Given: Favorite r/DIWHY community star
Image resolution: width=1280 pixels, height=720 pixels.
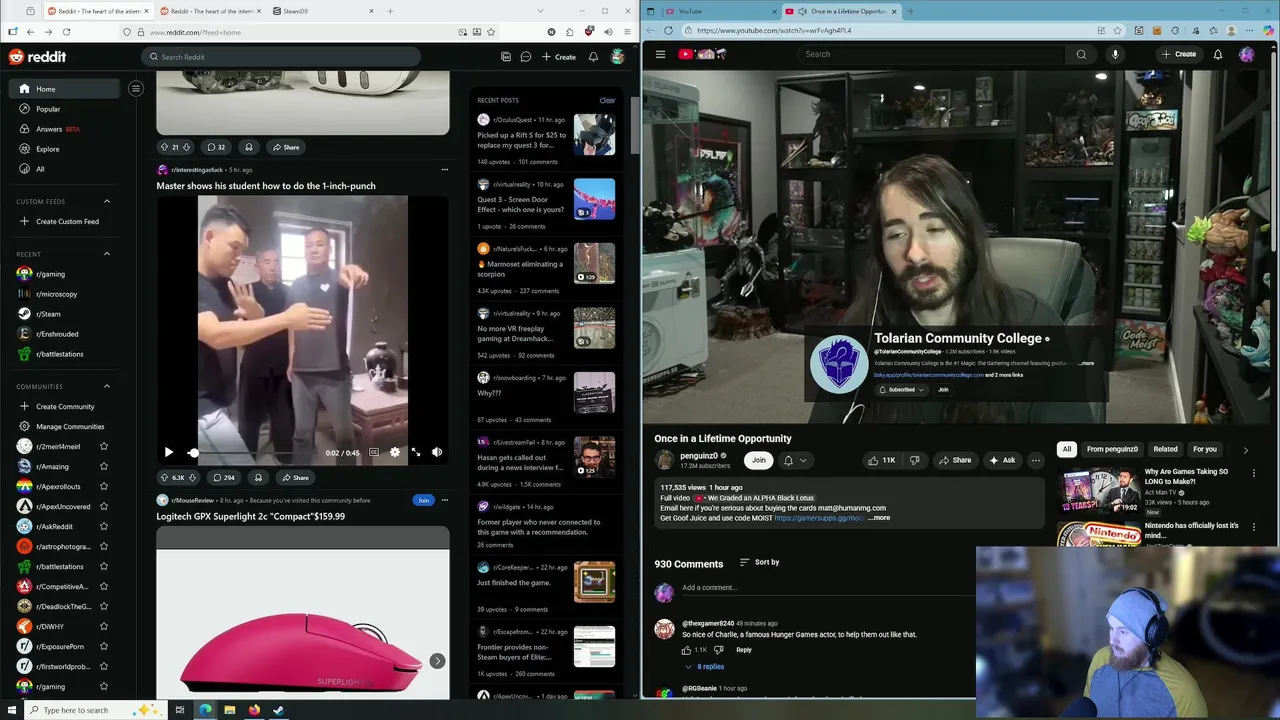Looking at the screenshot, I should 104,626.
